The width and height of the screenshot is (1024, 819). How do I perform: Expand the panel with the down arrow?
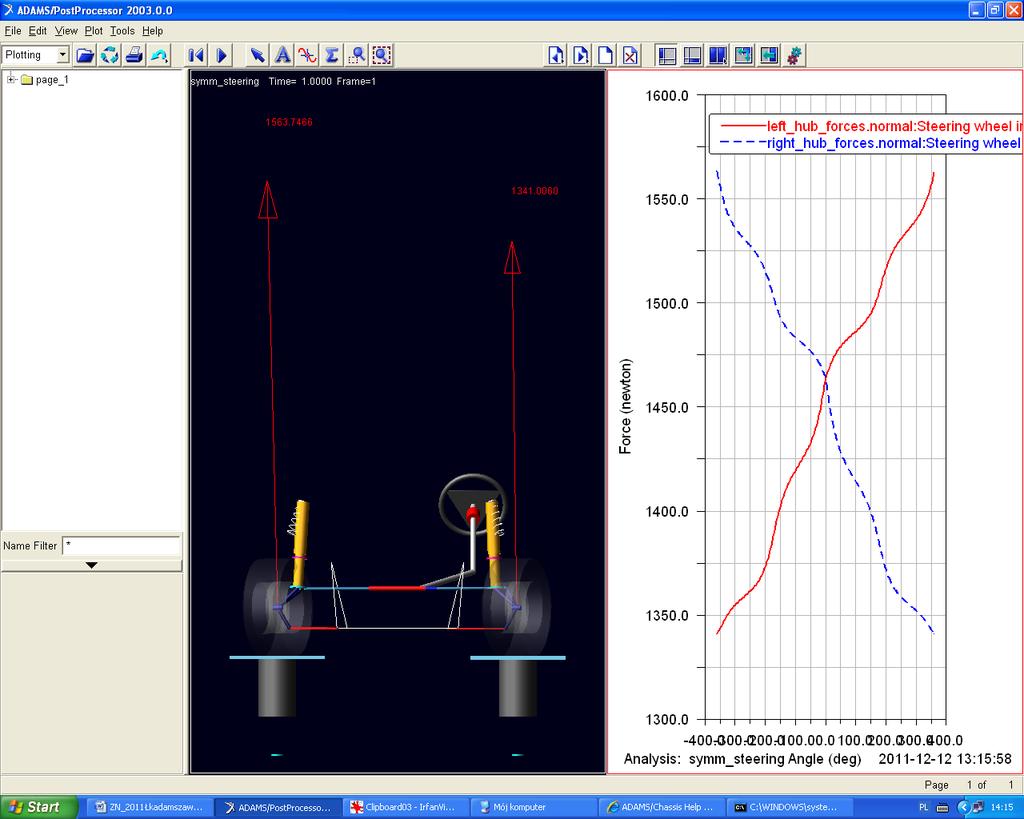tap(91, 565)
